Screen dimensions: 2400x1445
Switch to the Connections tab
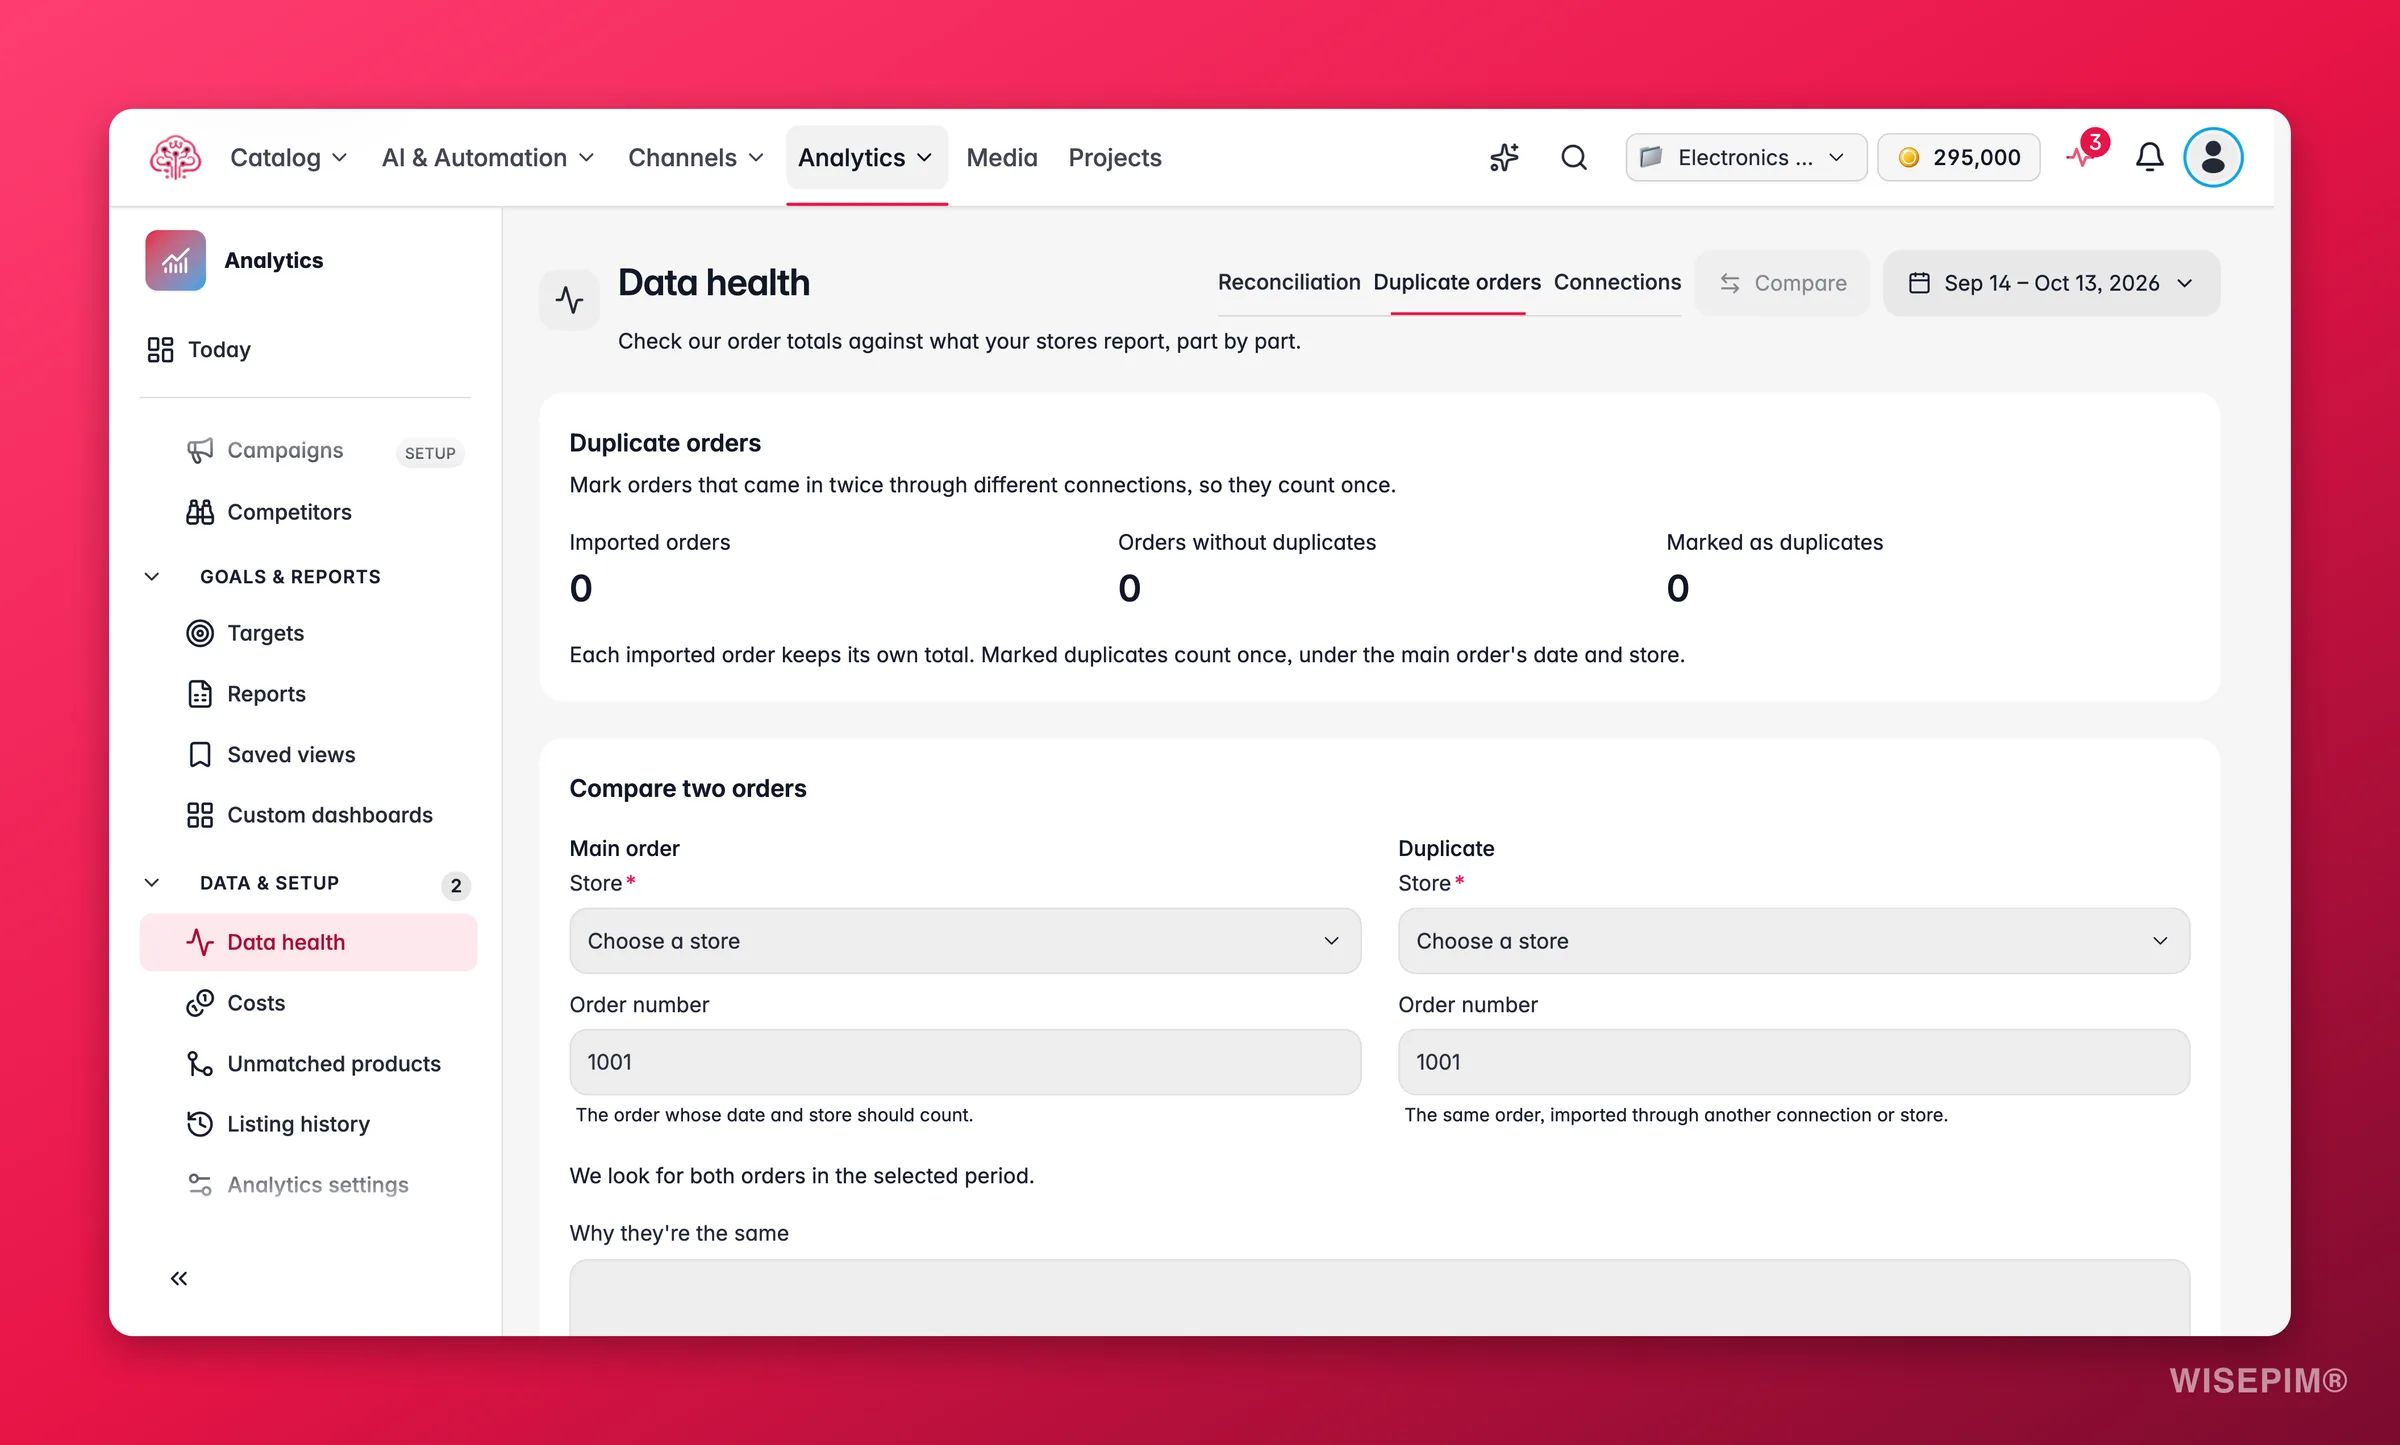pos(1617,283)
